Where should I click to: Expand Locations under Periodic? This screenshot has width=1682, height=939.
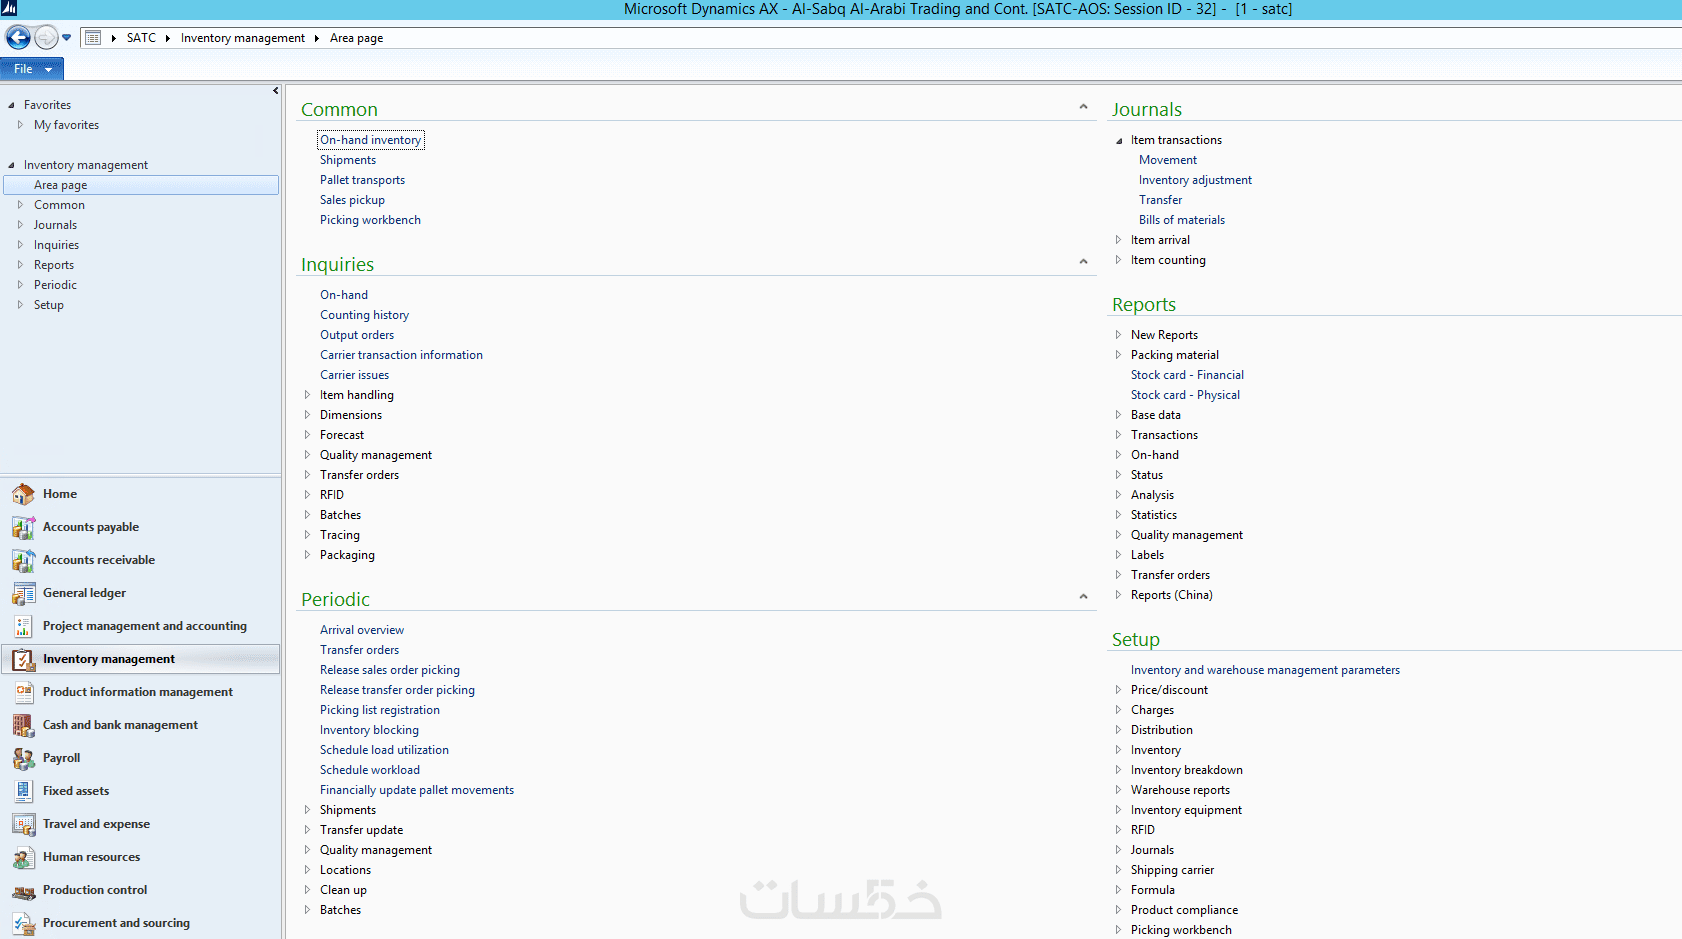pos(307,870)
